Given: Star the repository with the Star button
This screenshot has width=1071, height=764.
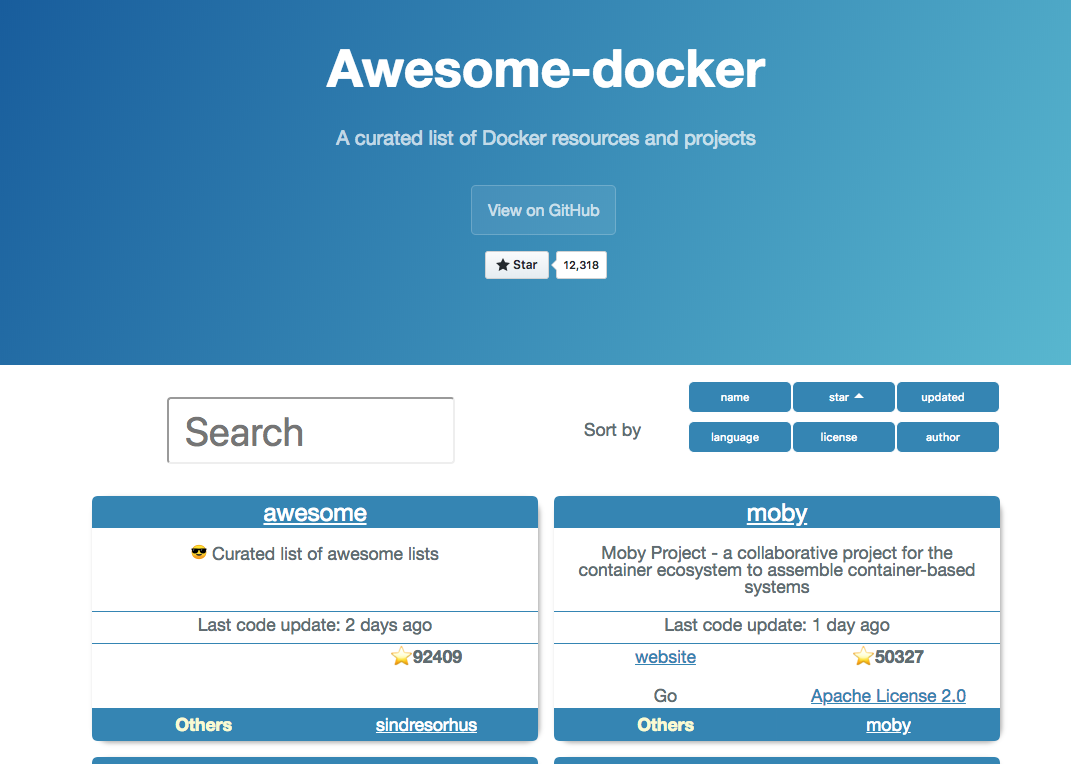Looking at the screenshot, I should (x=516, y=265).
